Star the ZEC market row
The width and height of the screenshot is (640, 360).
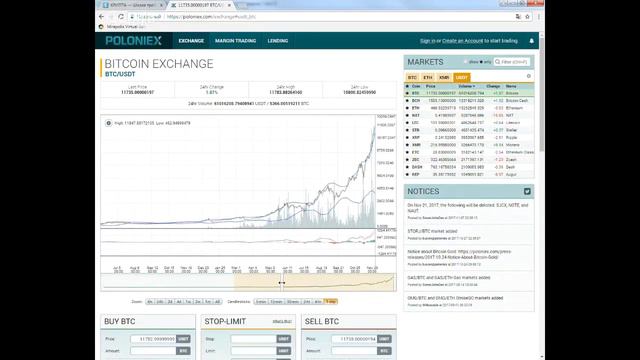(407, 160)
